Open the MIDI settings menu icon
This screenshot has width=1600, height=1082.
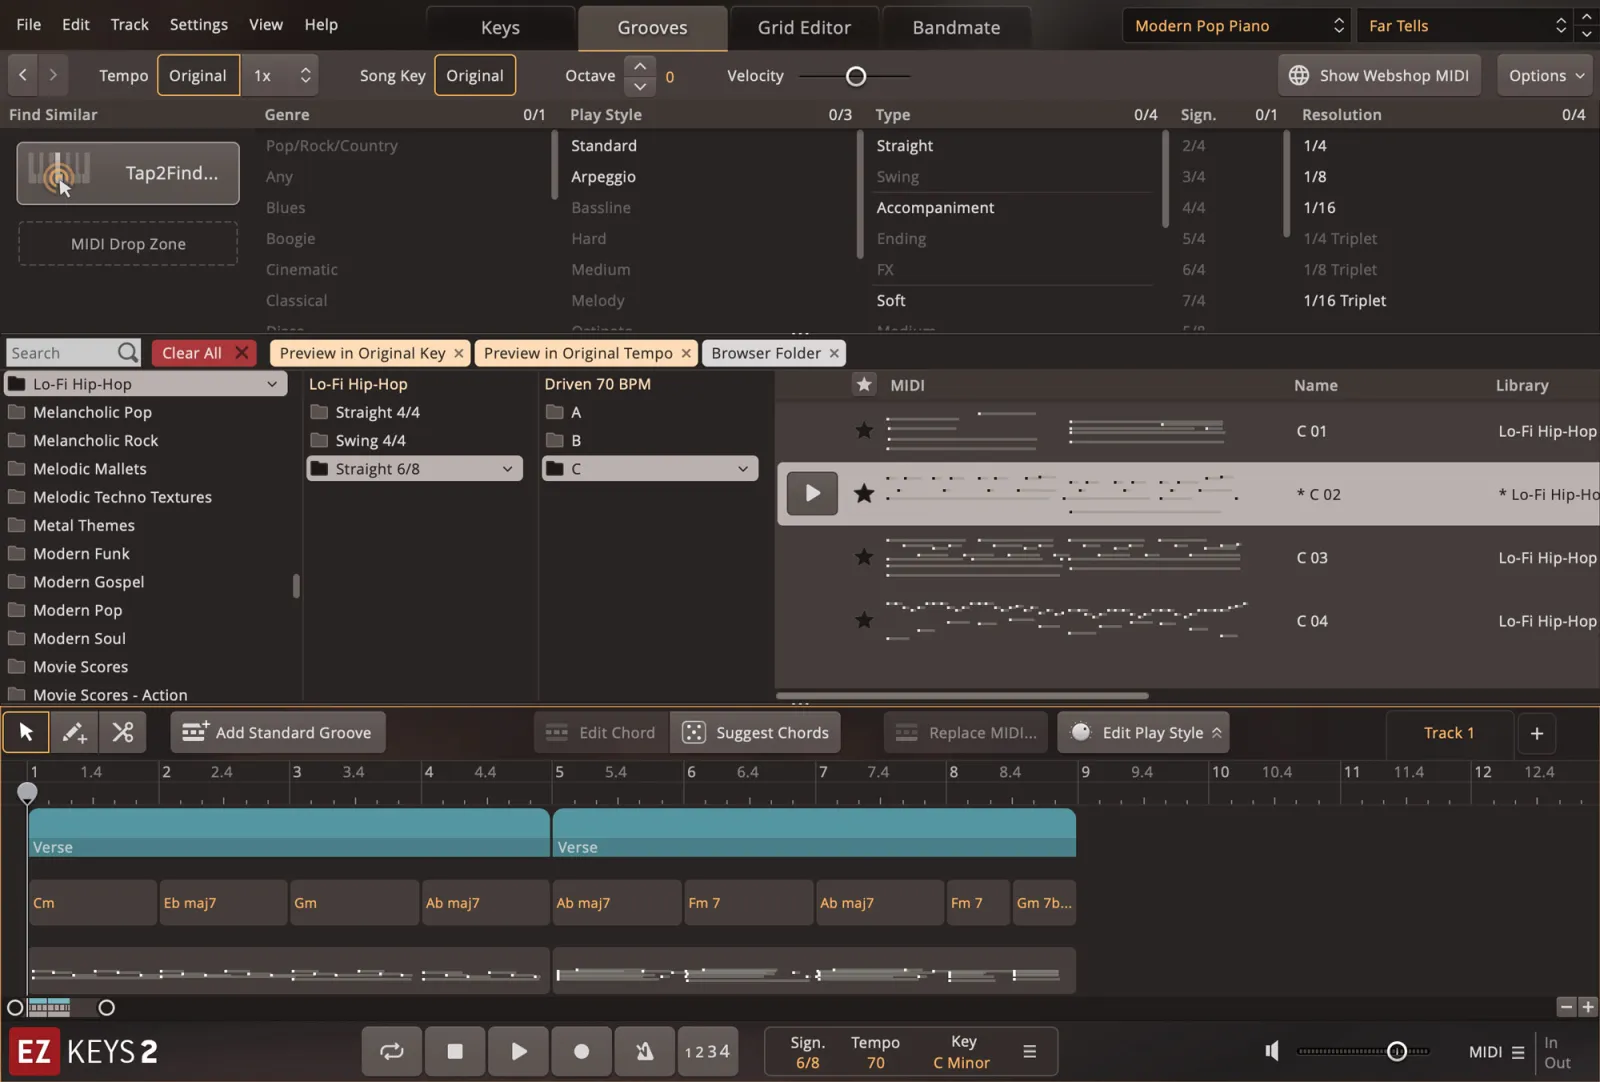tap(1518, 1052)
